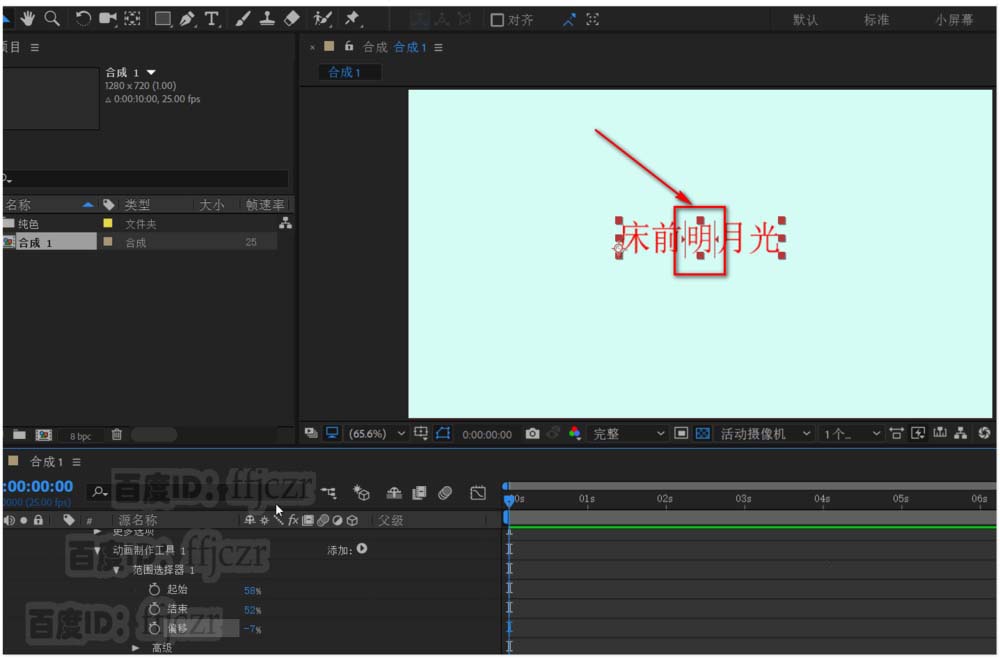Select the Hand tool
Image resolution: width=1000 pixels, height=658 pixels.
coord(27,19)
